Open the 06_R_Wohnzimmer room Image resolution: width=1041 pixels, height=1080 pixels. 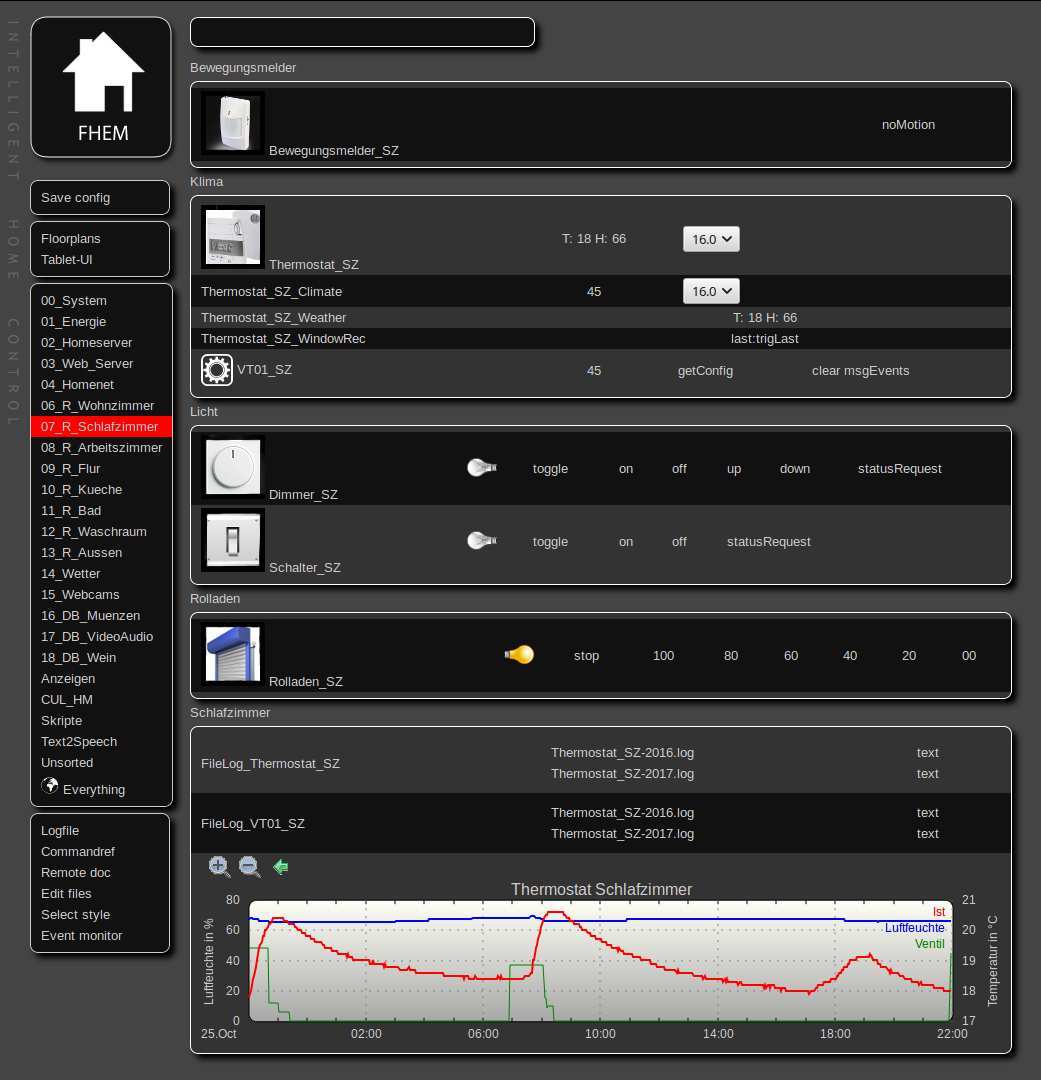[97, 406]
